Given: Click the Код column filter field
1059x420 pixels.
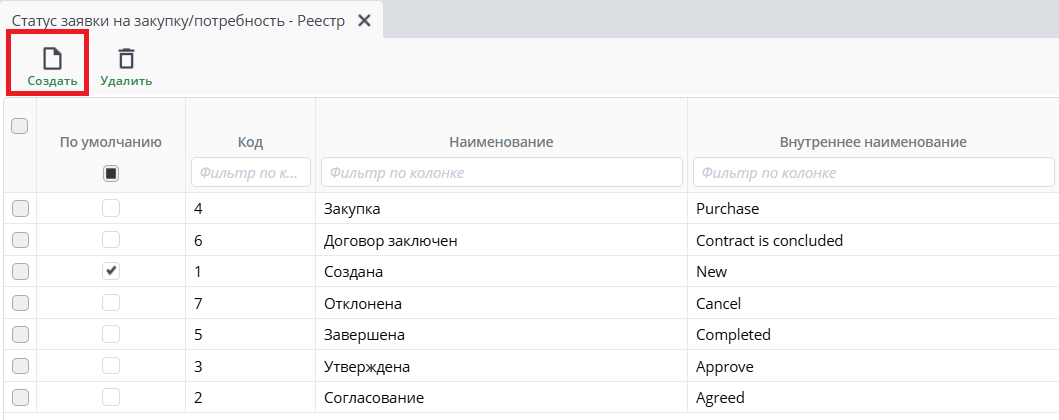Looking at the screenshot, I should 251,173.
